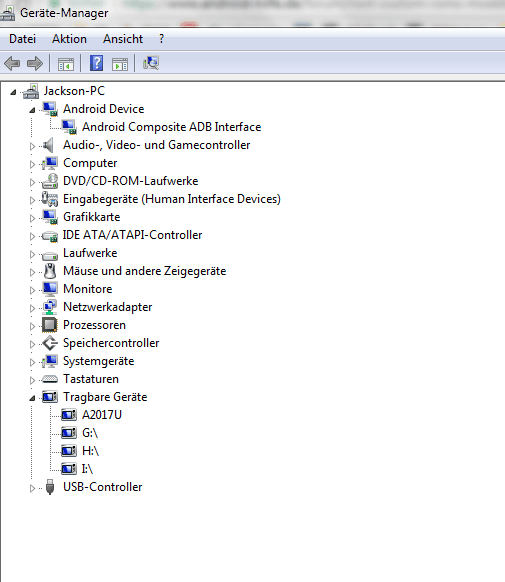Toggle the action pane toolbar icon

coord(120,64)
